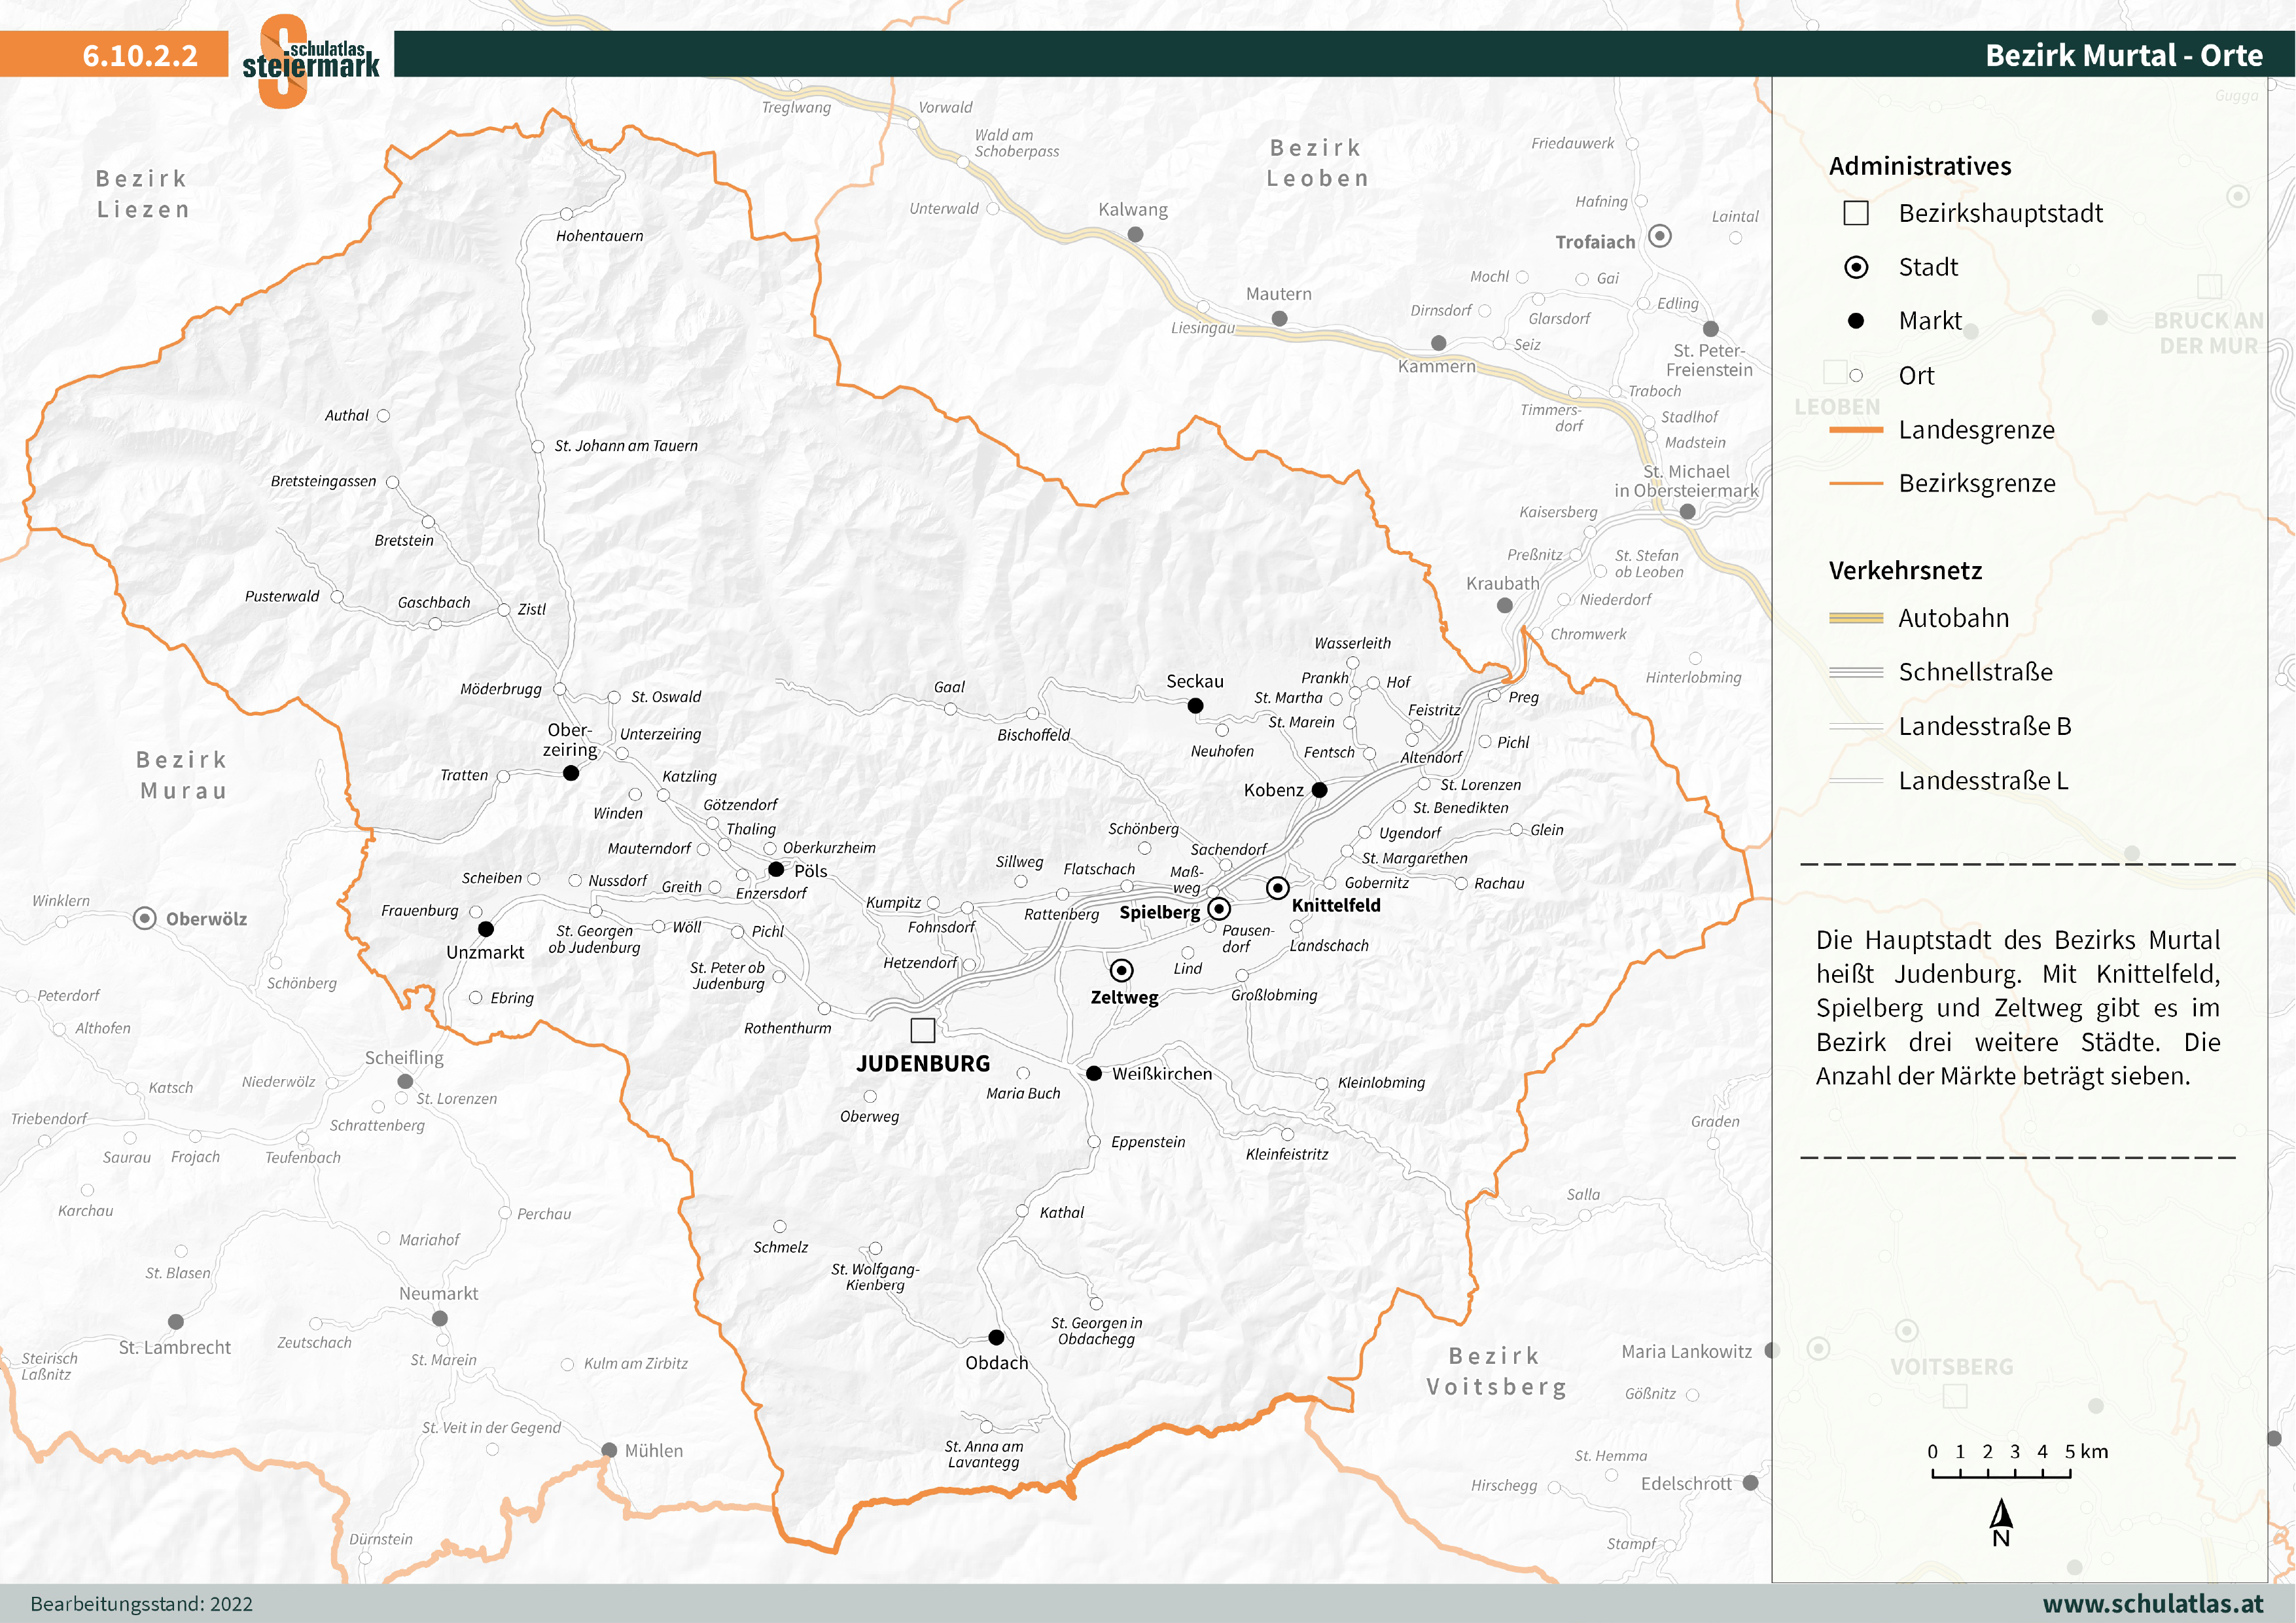
Task: Click the Unzmarkt market town dot
Action: click(x=486, y=929)
